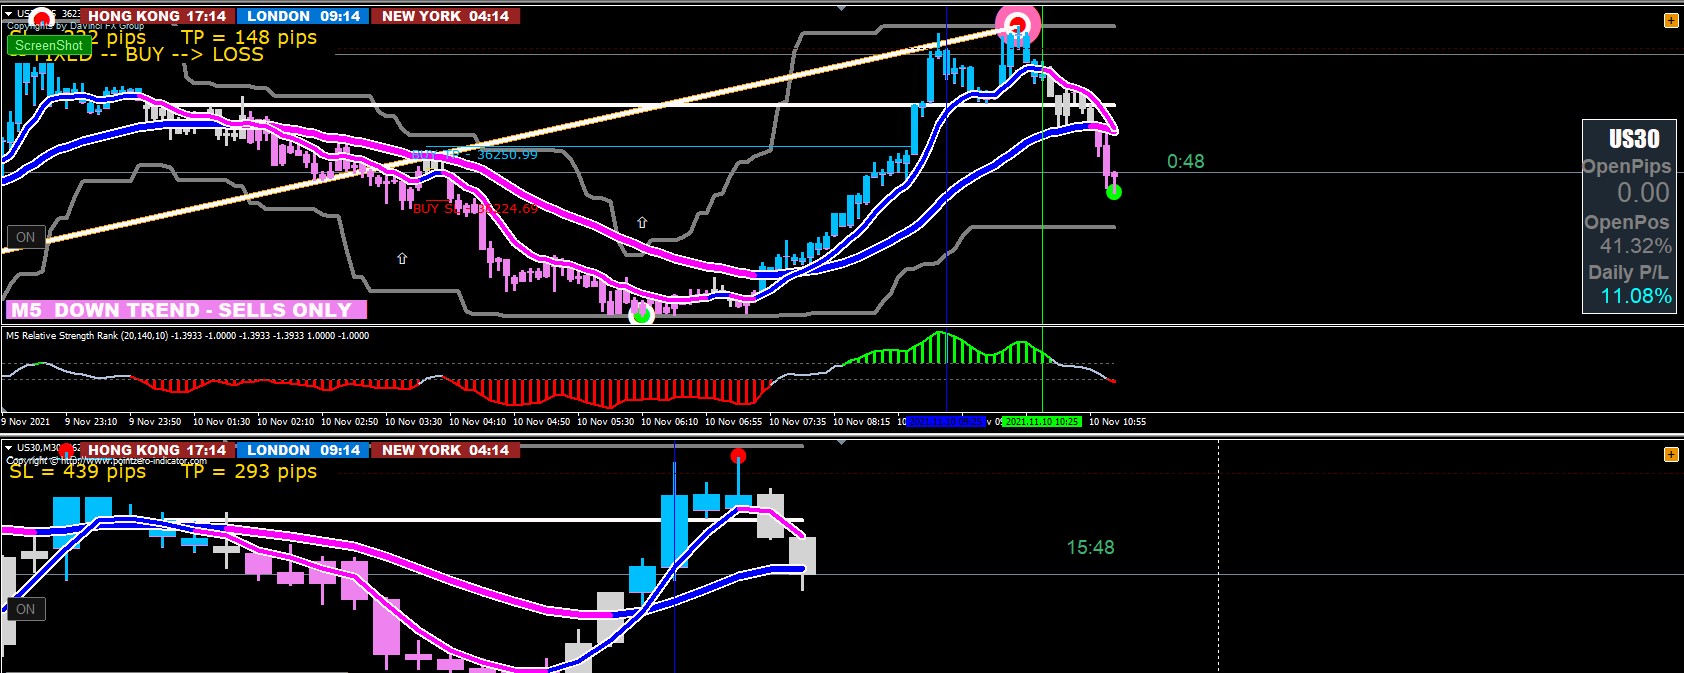This screenshot has height=673, width=1684.
Task: Click the SL = 439 pips text
Action: [77, 471]
